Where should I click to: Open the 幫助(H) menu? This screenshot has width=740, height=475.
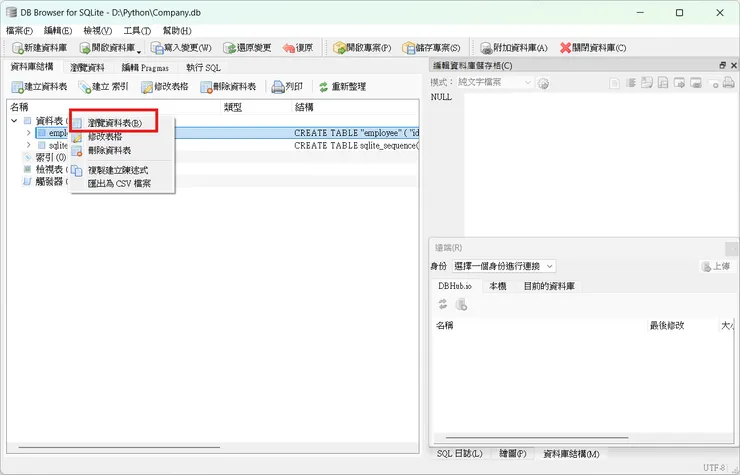click(177, 31)
